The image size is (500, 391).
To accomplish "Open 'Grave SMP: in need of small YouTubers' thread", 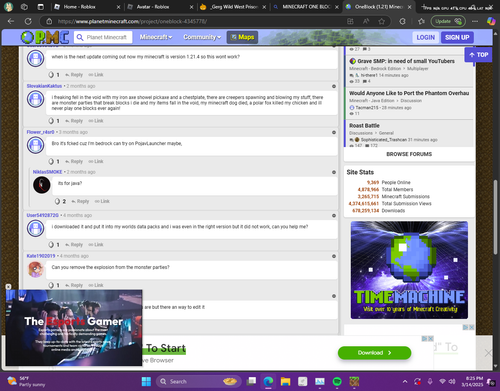I will [x=406, y=61].
